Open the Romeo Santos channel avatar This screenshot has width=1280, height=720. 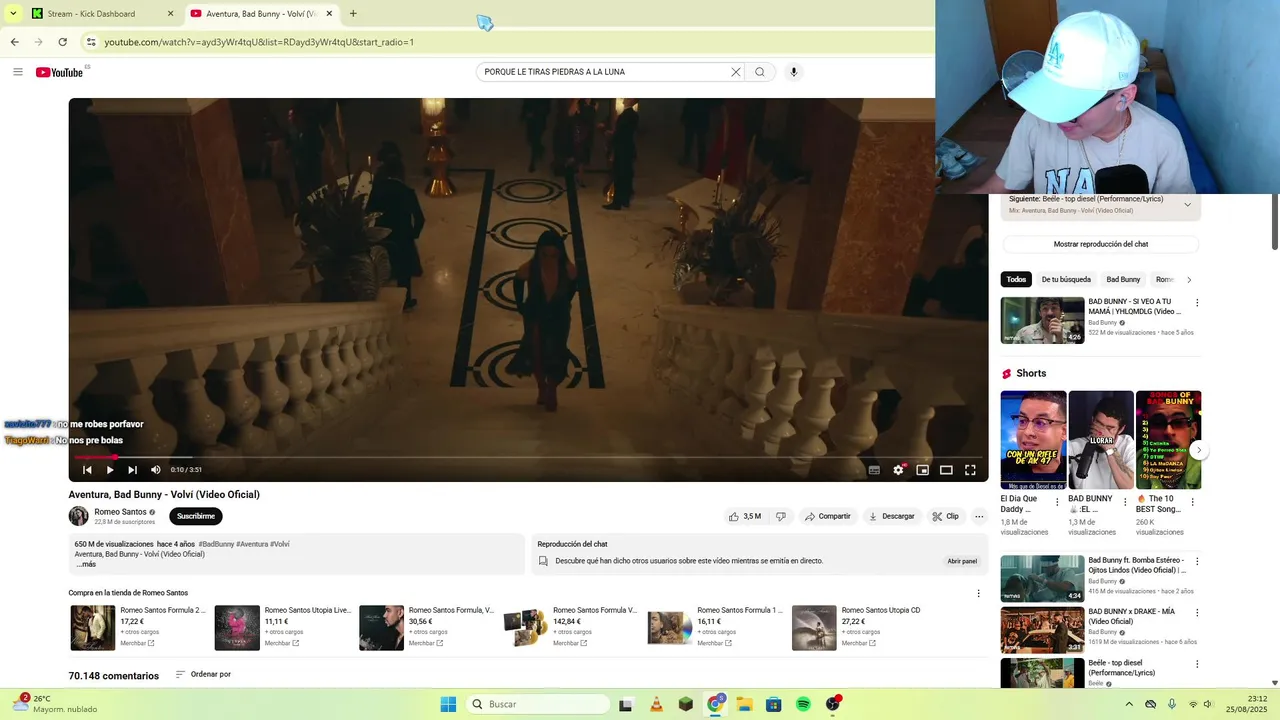(x=78, y=516)
